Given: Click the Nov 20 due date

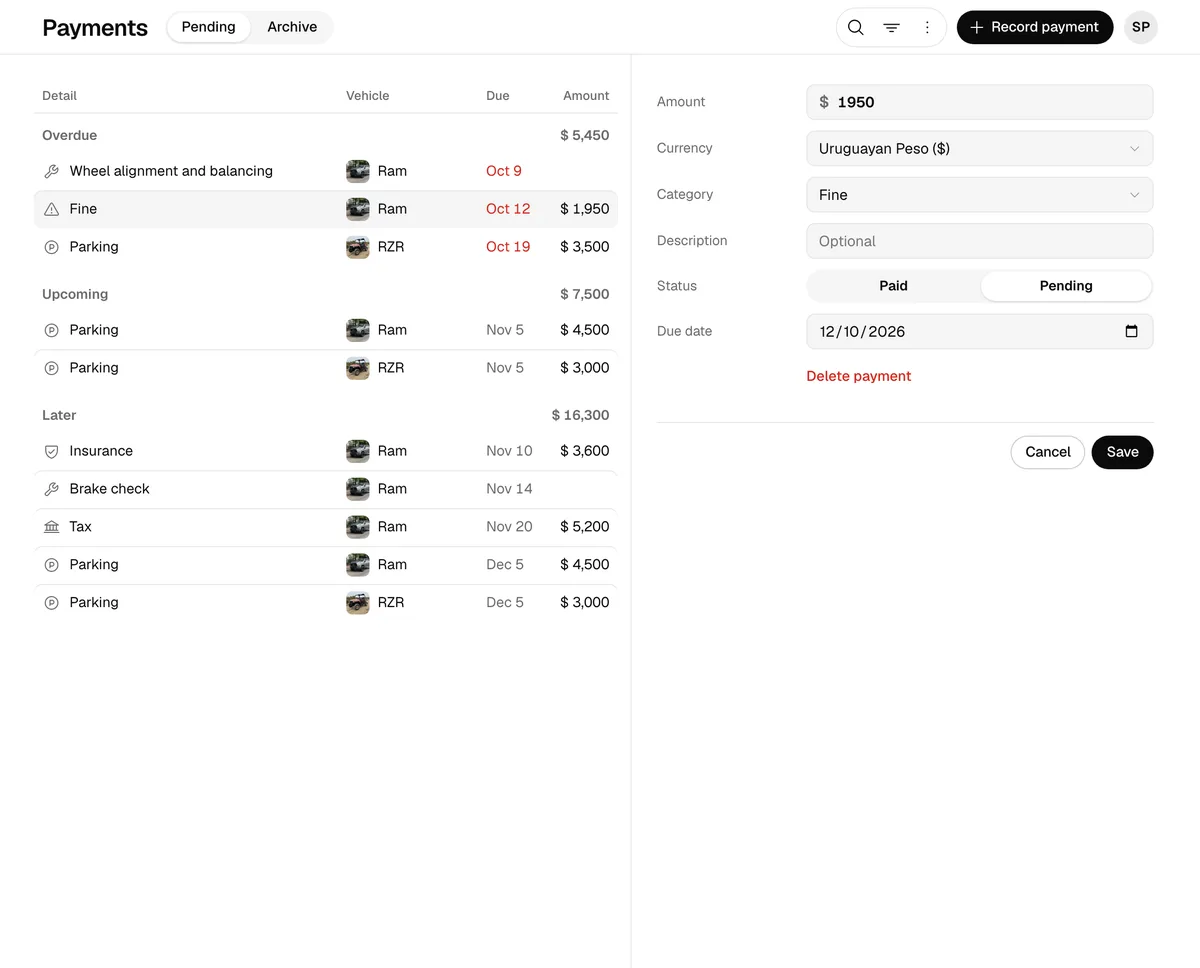Looking at the screenshot, I should point(509,527).
